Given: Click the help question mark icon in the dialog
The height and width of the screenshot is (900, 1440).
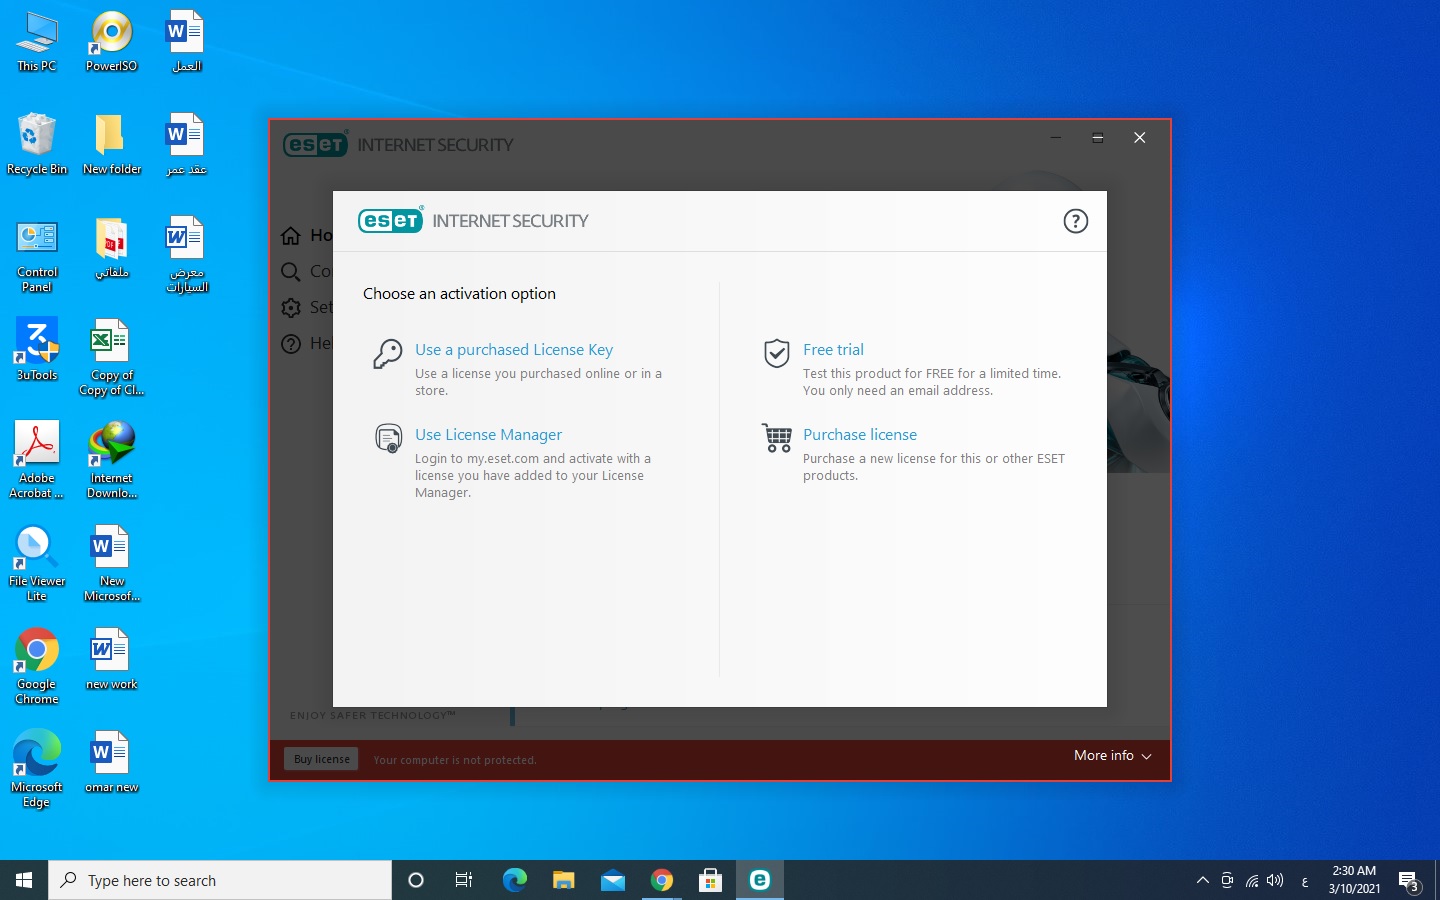Looking at the screenshot, I should click(1075, 221).
